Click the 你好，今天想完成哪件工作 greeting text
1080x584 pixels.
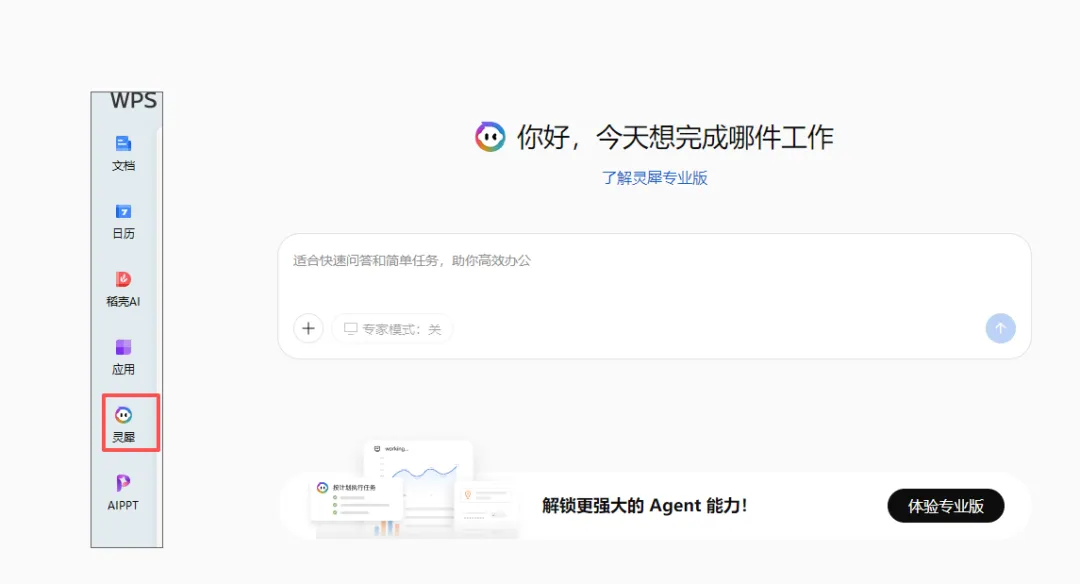675,137
